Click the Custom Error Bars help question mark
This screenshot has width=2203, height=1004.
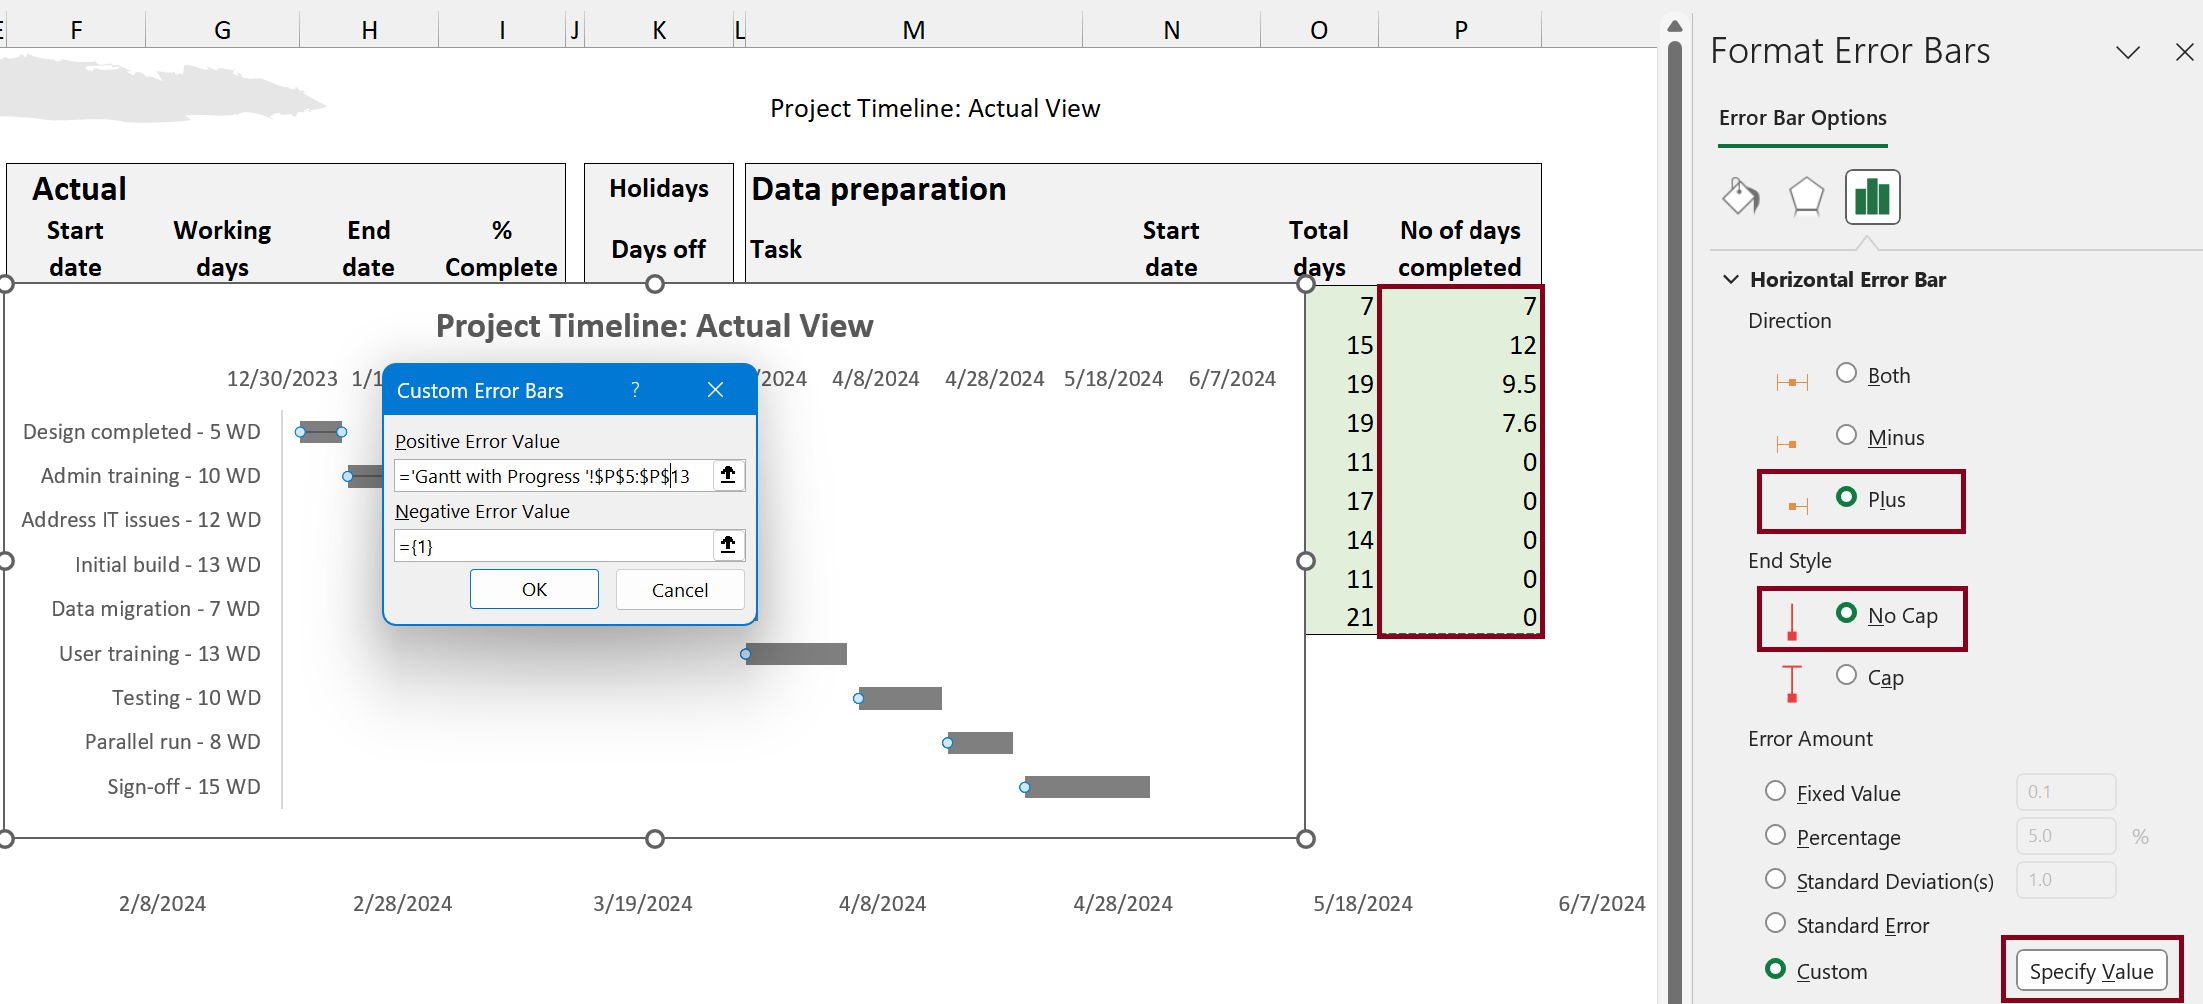point(635,390)
